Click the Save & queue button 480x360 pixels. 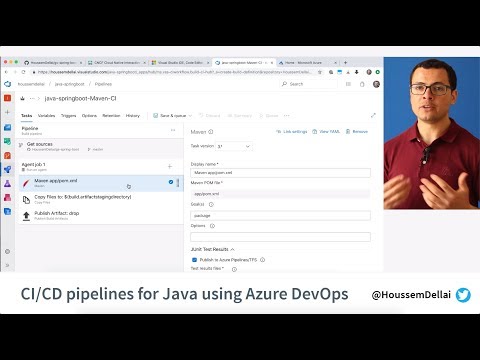(x=170, y=116)
